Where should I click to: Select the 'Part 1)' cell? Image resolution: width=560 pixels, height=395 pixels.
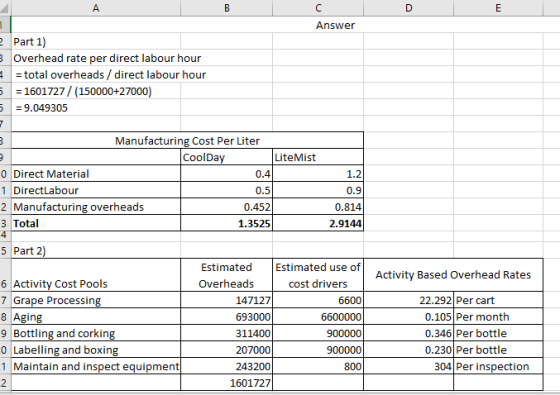tap(96, 41)
